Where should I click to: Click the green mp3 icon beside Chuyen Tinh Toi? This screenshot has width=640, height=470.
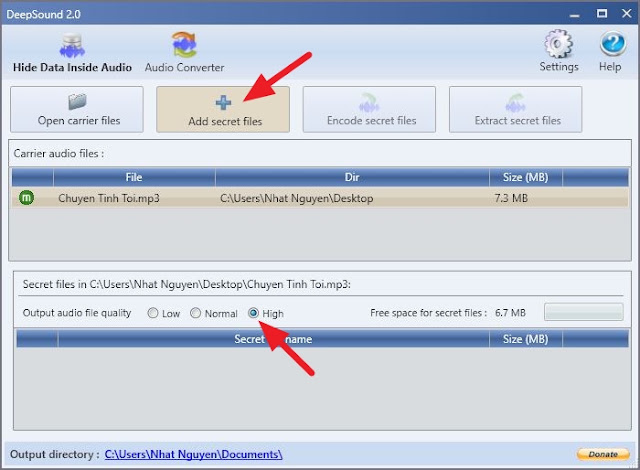(x=27, y=198)
